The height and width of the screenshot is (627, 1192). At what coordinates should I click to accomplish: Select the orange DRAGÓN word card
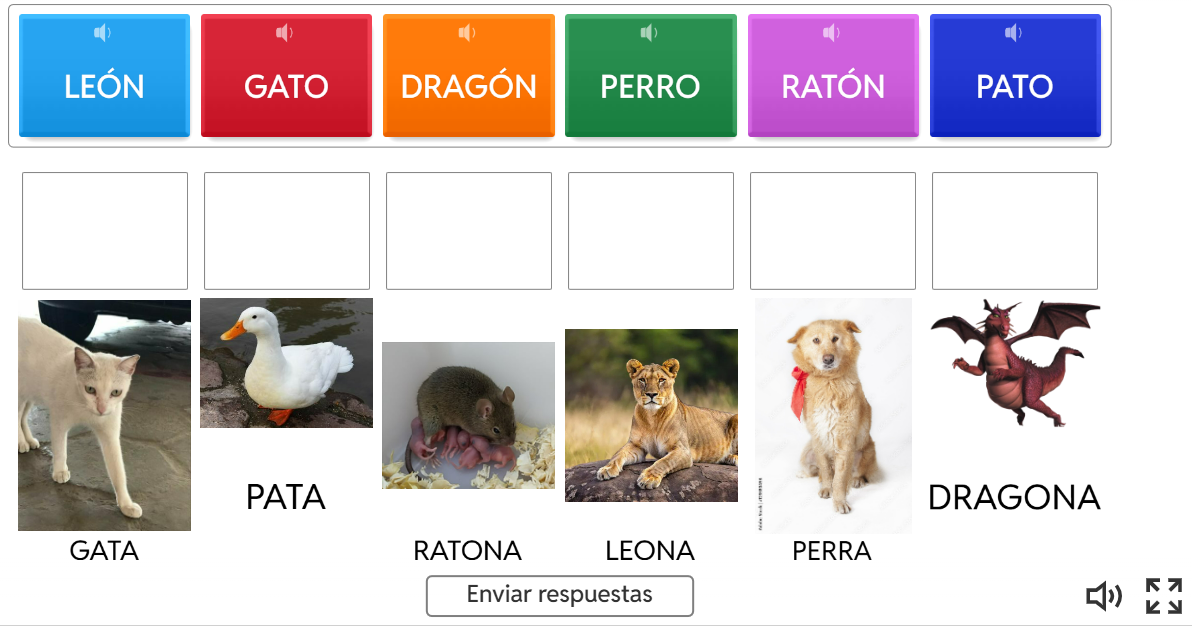point(468,76)
